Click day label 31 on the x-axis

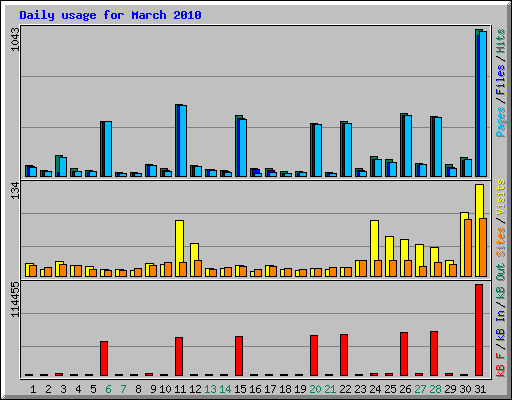[x=480, y=389]
